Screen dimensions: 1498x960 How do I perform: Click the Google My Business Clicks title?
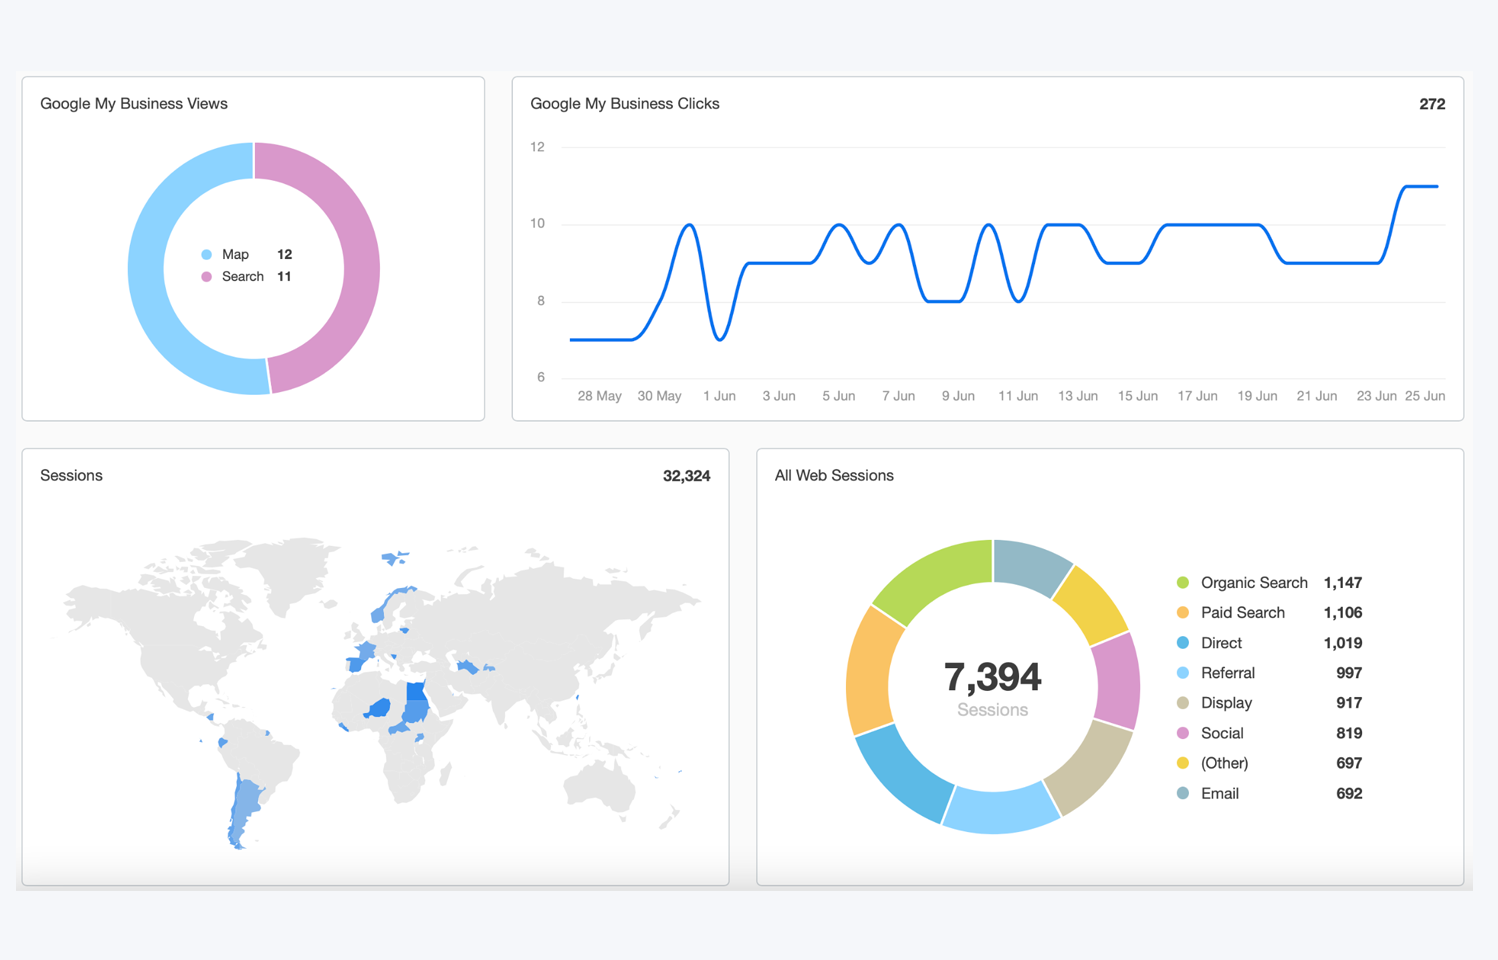(x=624, y=104)
